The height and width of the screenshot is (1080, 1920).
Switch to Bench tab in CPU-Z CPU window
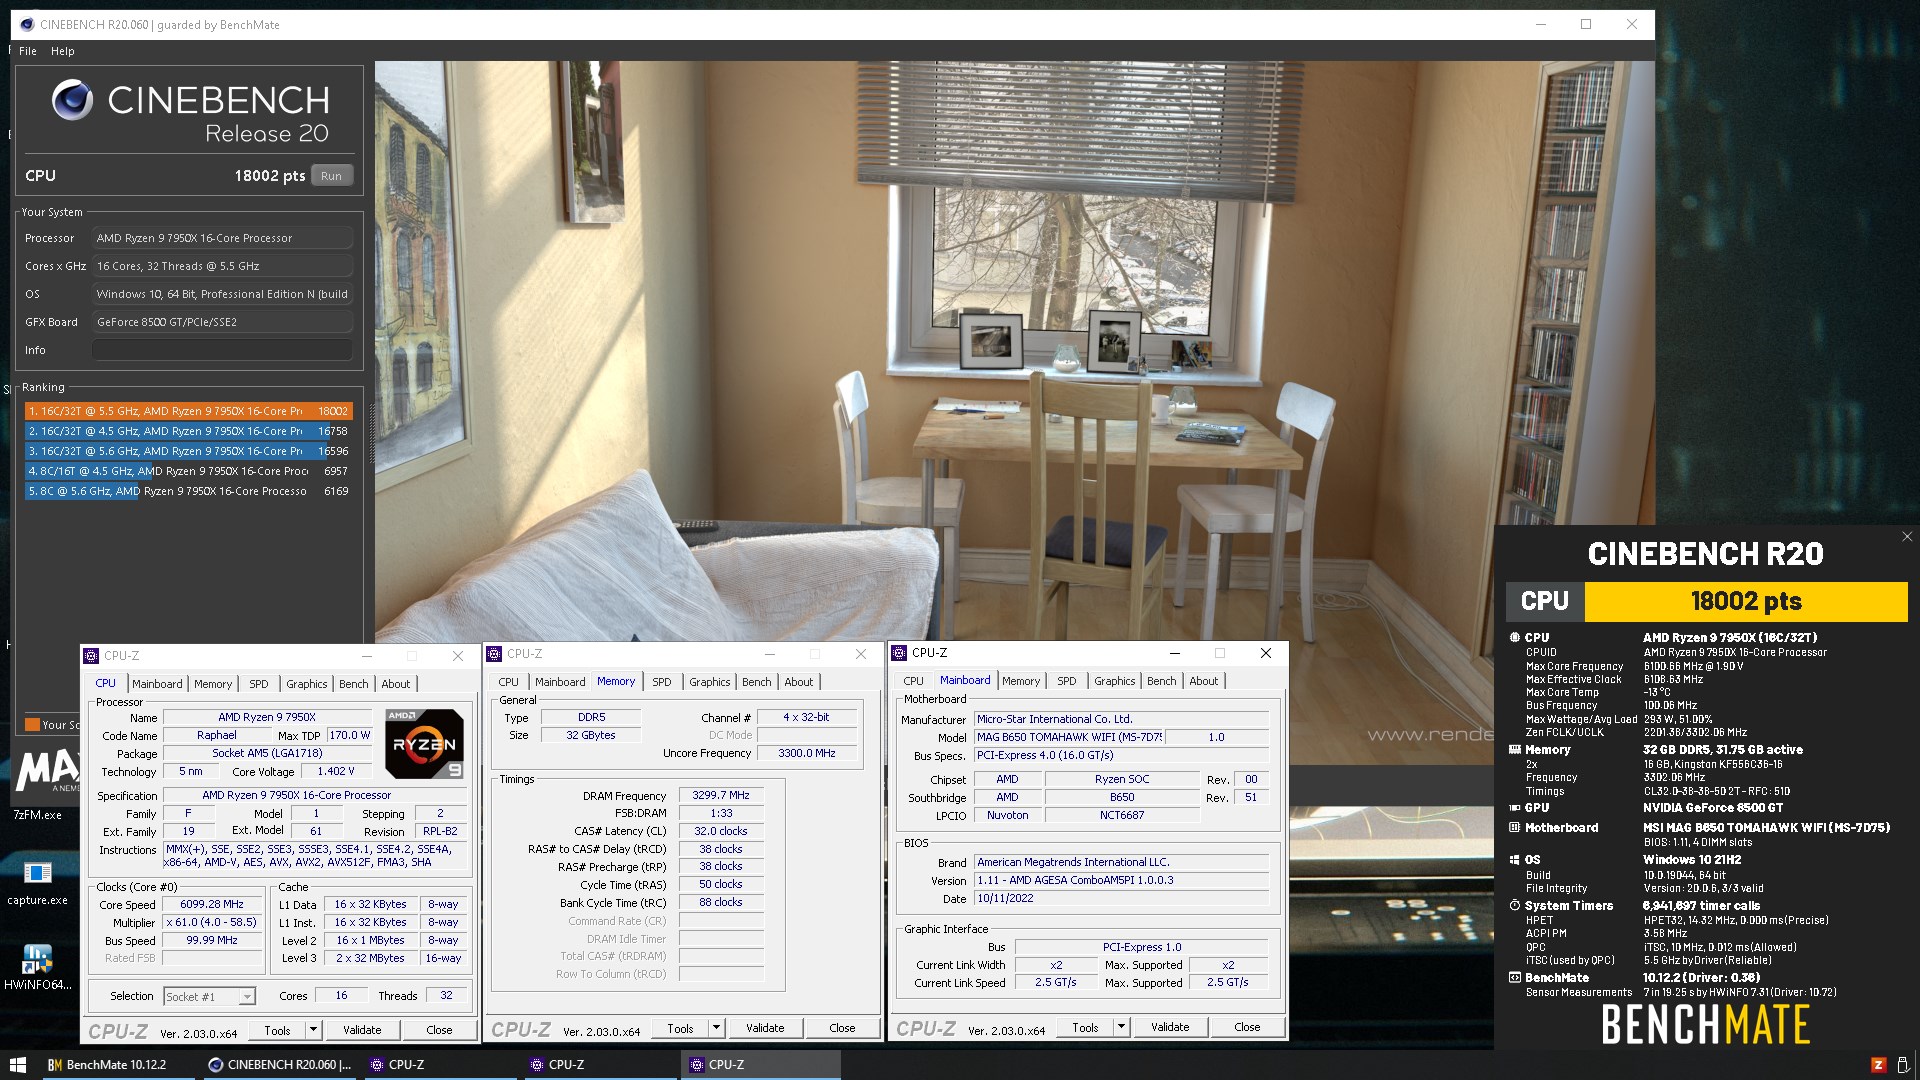pos(353,684)
